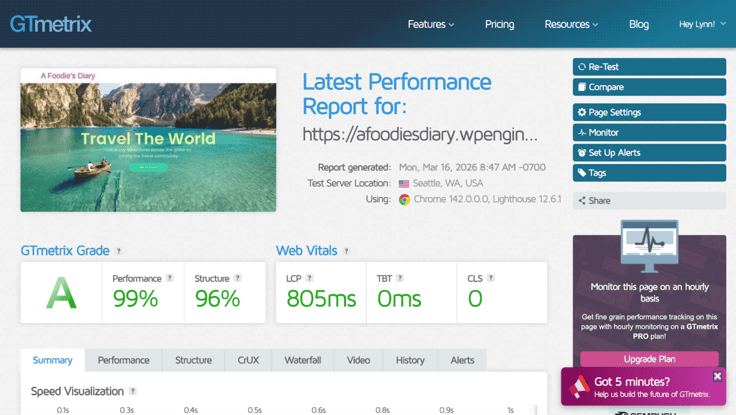
Task: Go to the Pricing page
Action: click(x=499, y=24)
